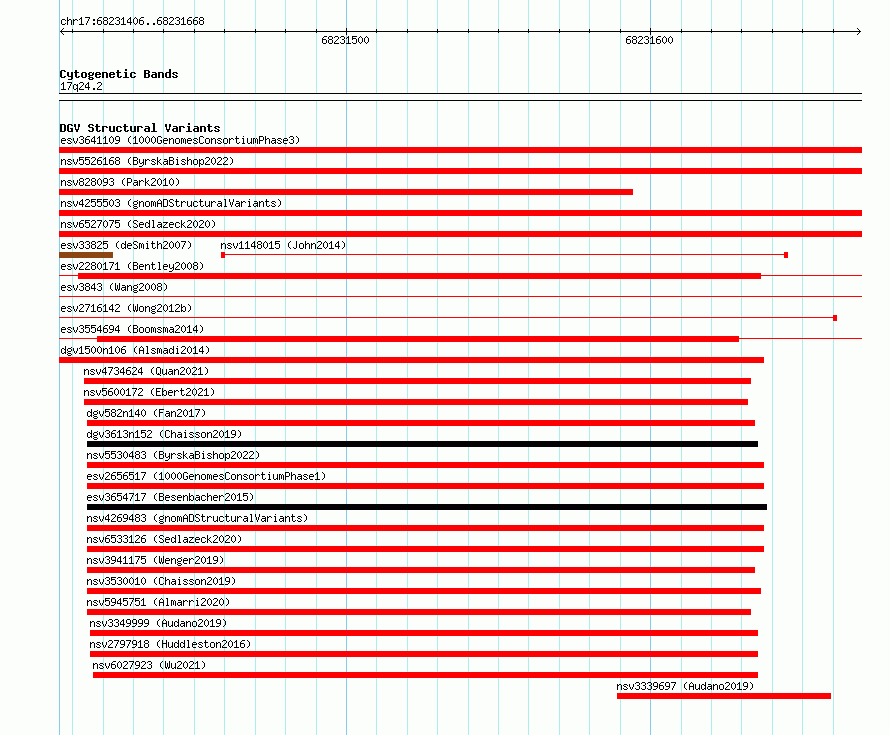This screenshot has width=890, height=735.
Task: Click the esv3641109 (1000GenomesConsortiumPhase3) variant label
Action: (x=180, y=140)
